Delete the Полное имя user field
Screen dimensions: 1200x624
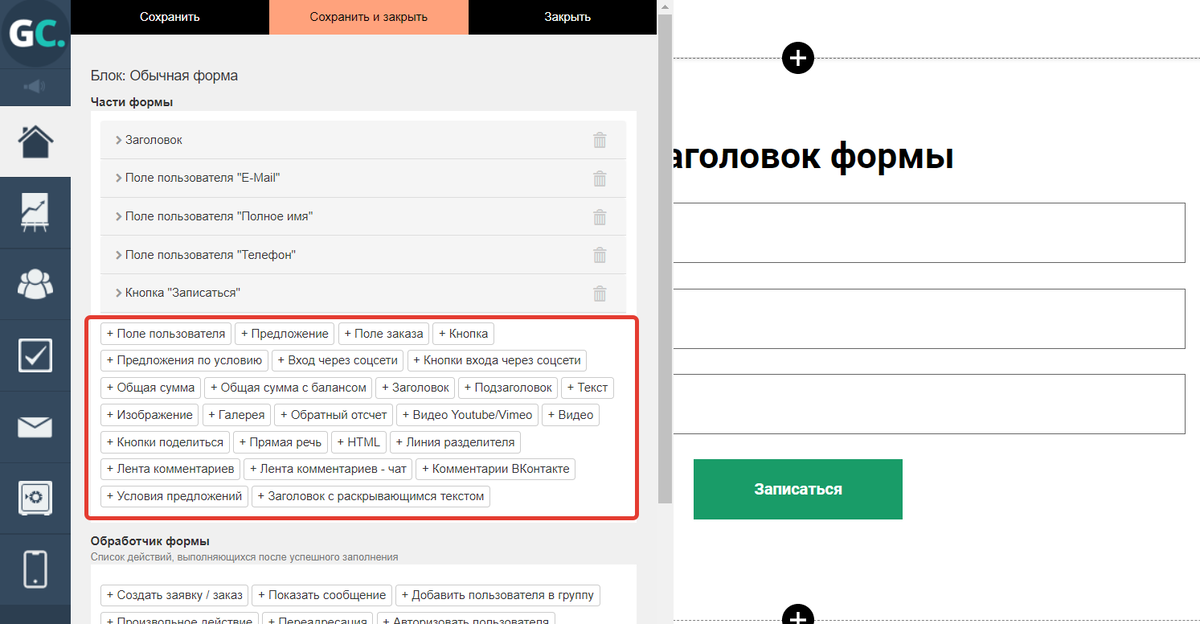coord(600,216)
